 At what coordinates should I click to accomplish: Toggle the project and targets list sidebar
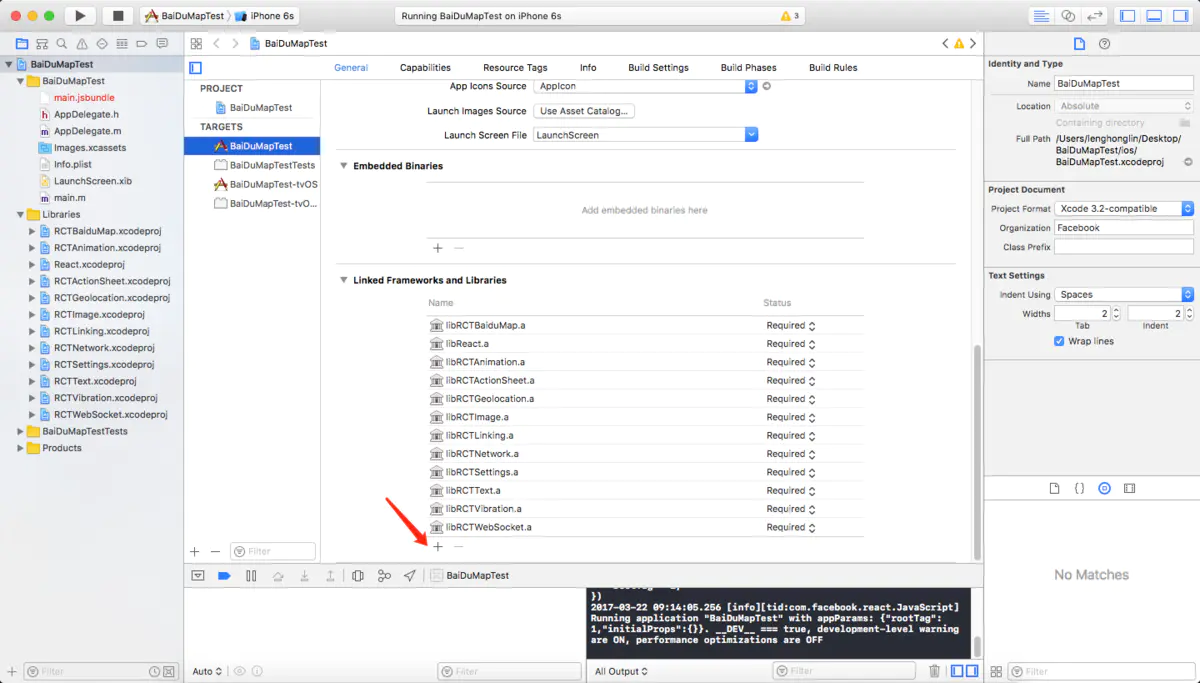point(195,68)
